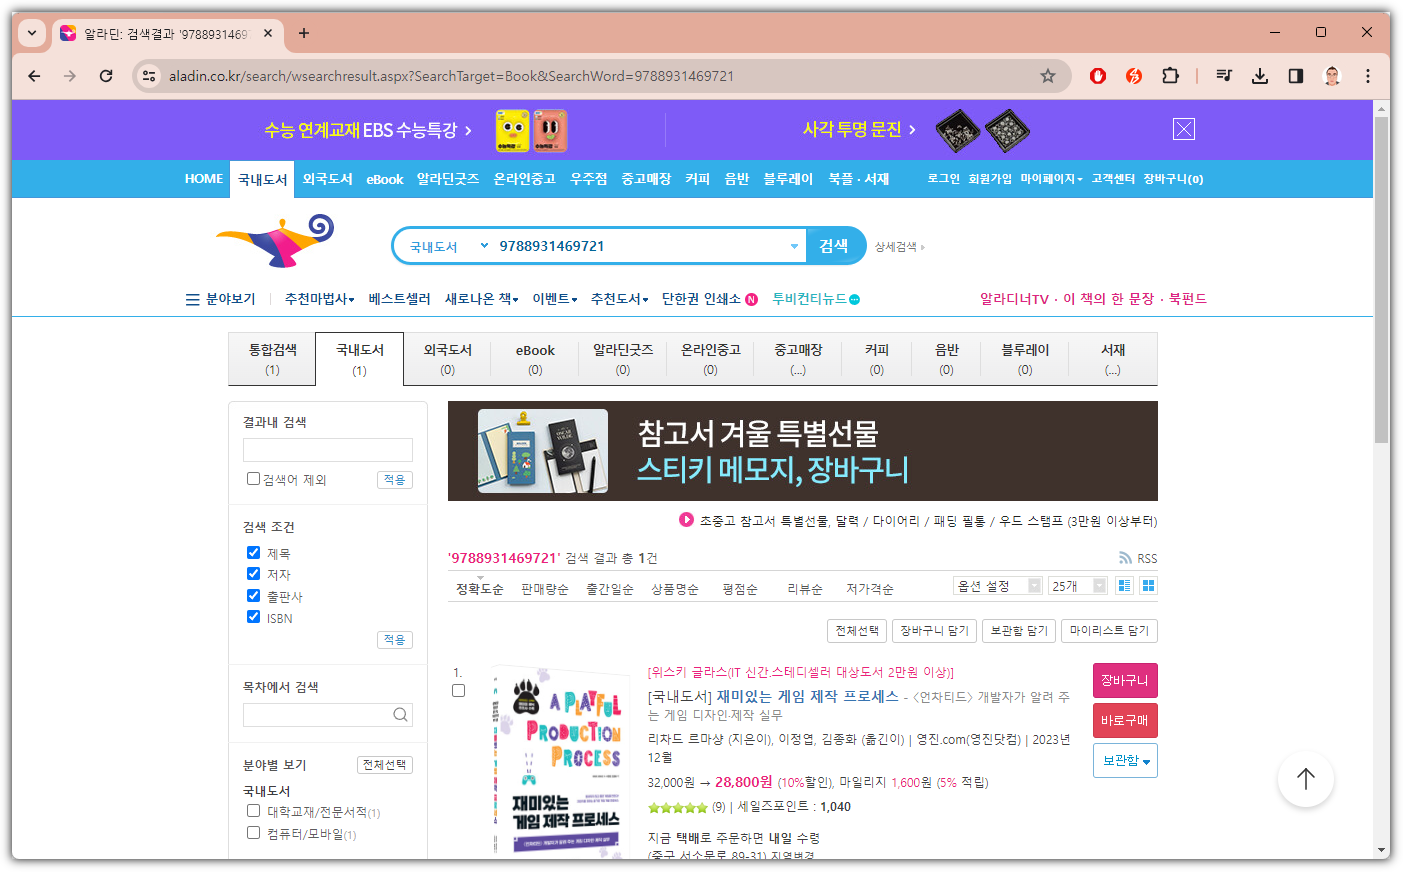Open the Chrome three-dot menu
This screenshot has height=872, width=1403.
(1368, 76)
